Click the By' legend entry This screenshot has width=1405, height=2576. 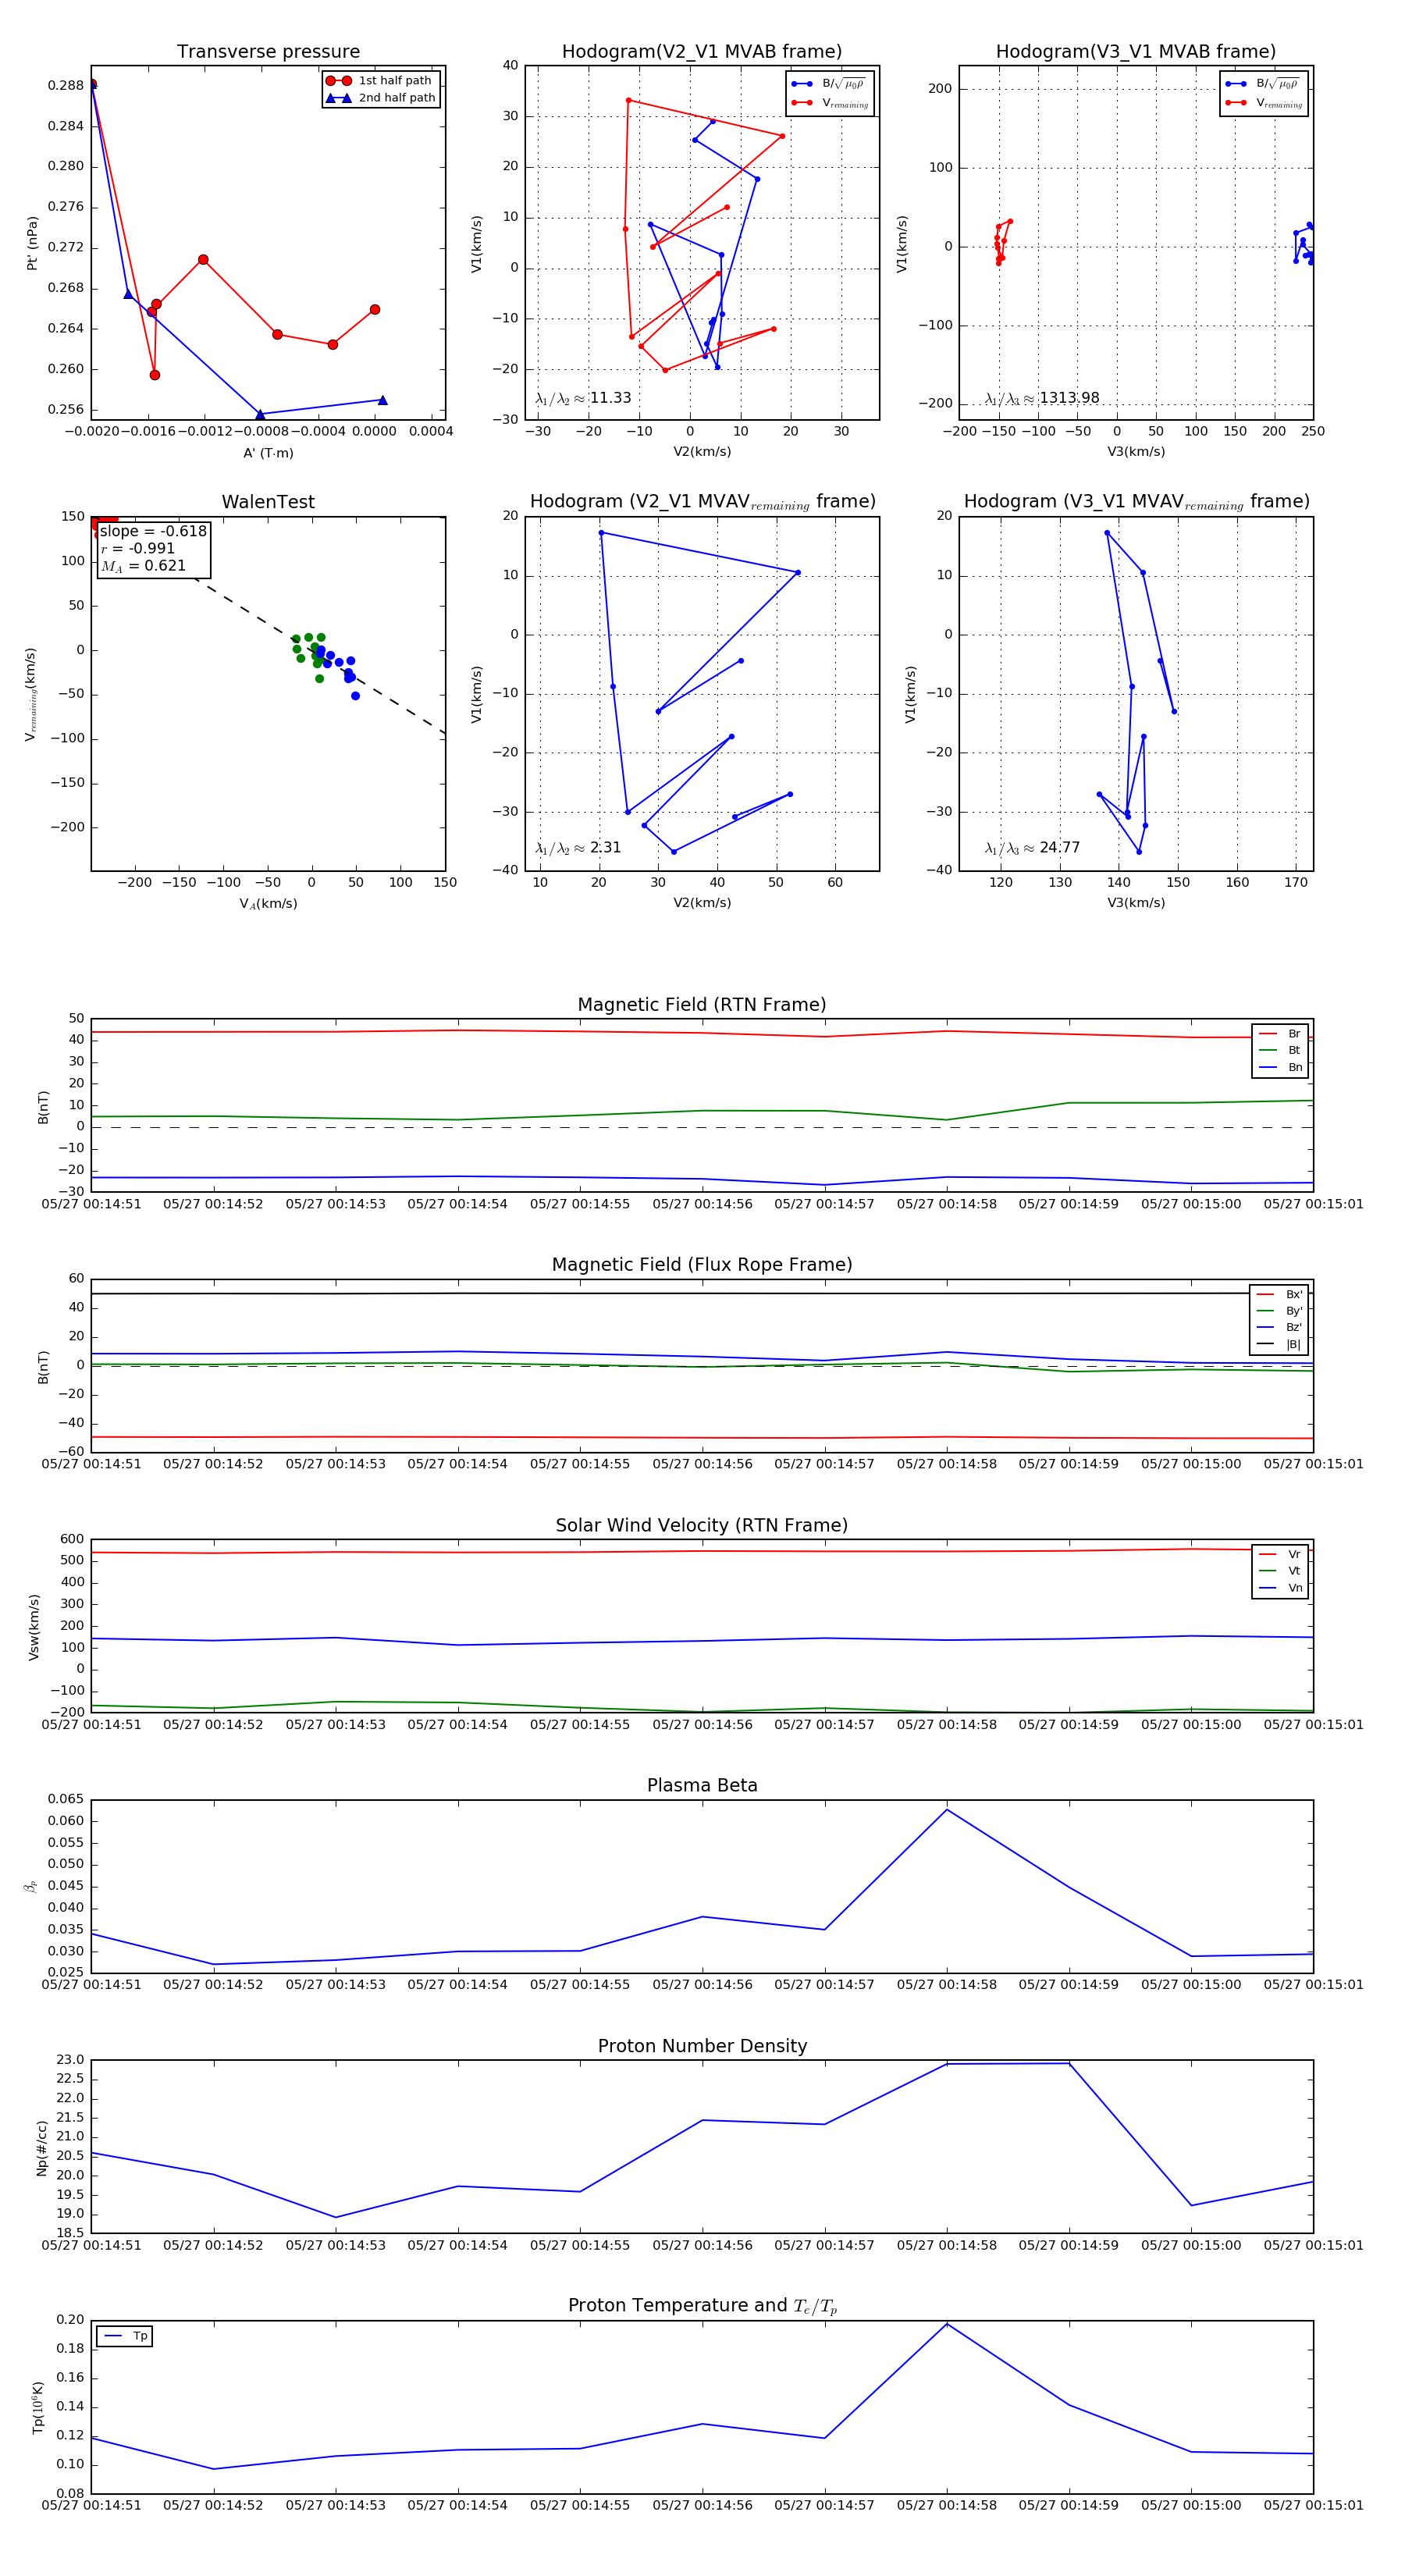pyautogui.click(x=1280, y=1311)
